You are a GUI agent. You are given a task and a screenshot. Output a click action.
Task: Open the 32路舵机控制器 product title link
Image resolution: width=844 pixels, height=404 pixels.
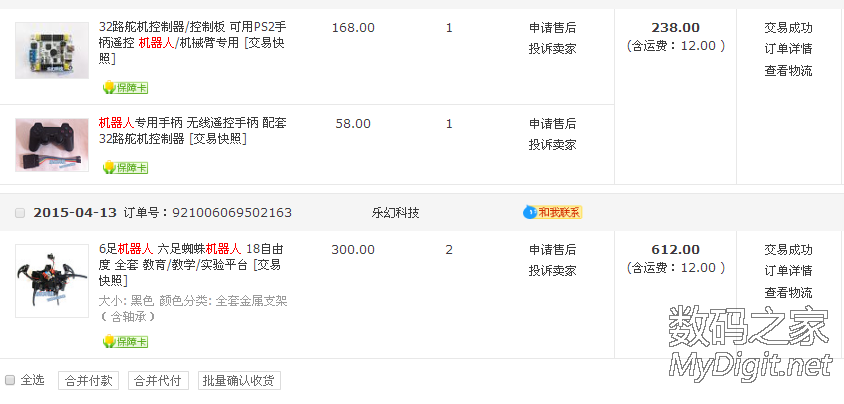tap(190, 28)
